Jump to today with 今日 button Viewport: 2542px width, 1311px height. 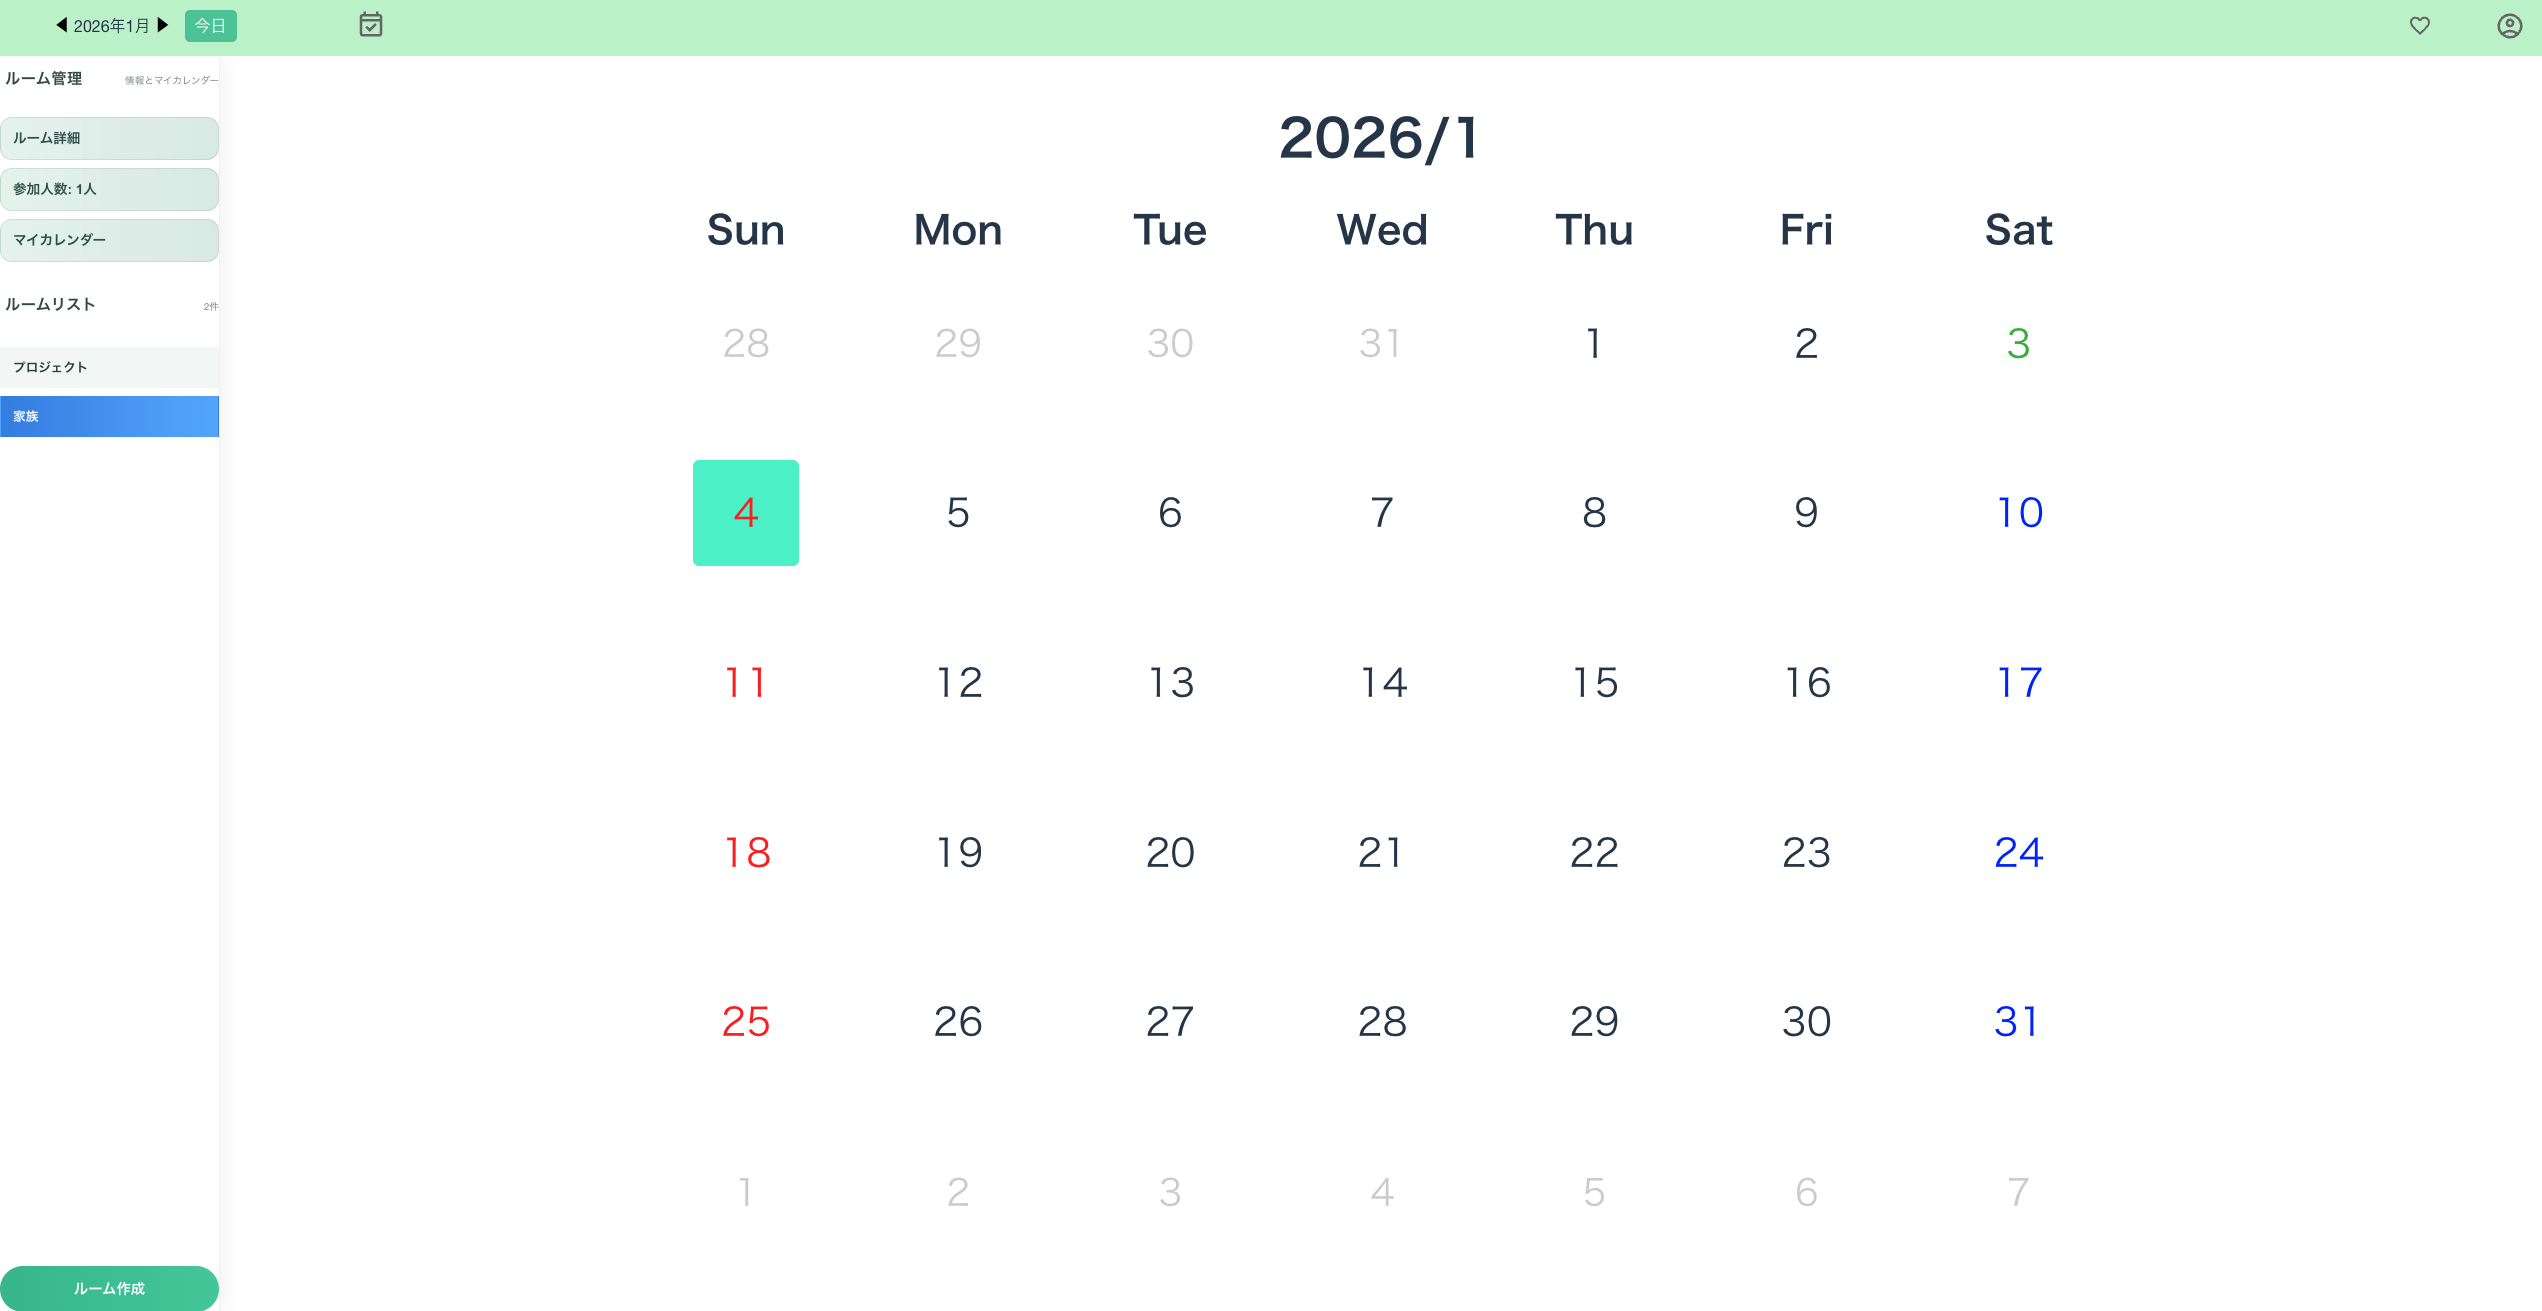pos(210,26)
